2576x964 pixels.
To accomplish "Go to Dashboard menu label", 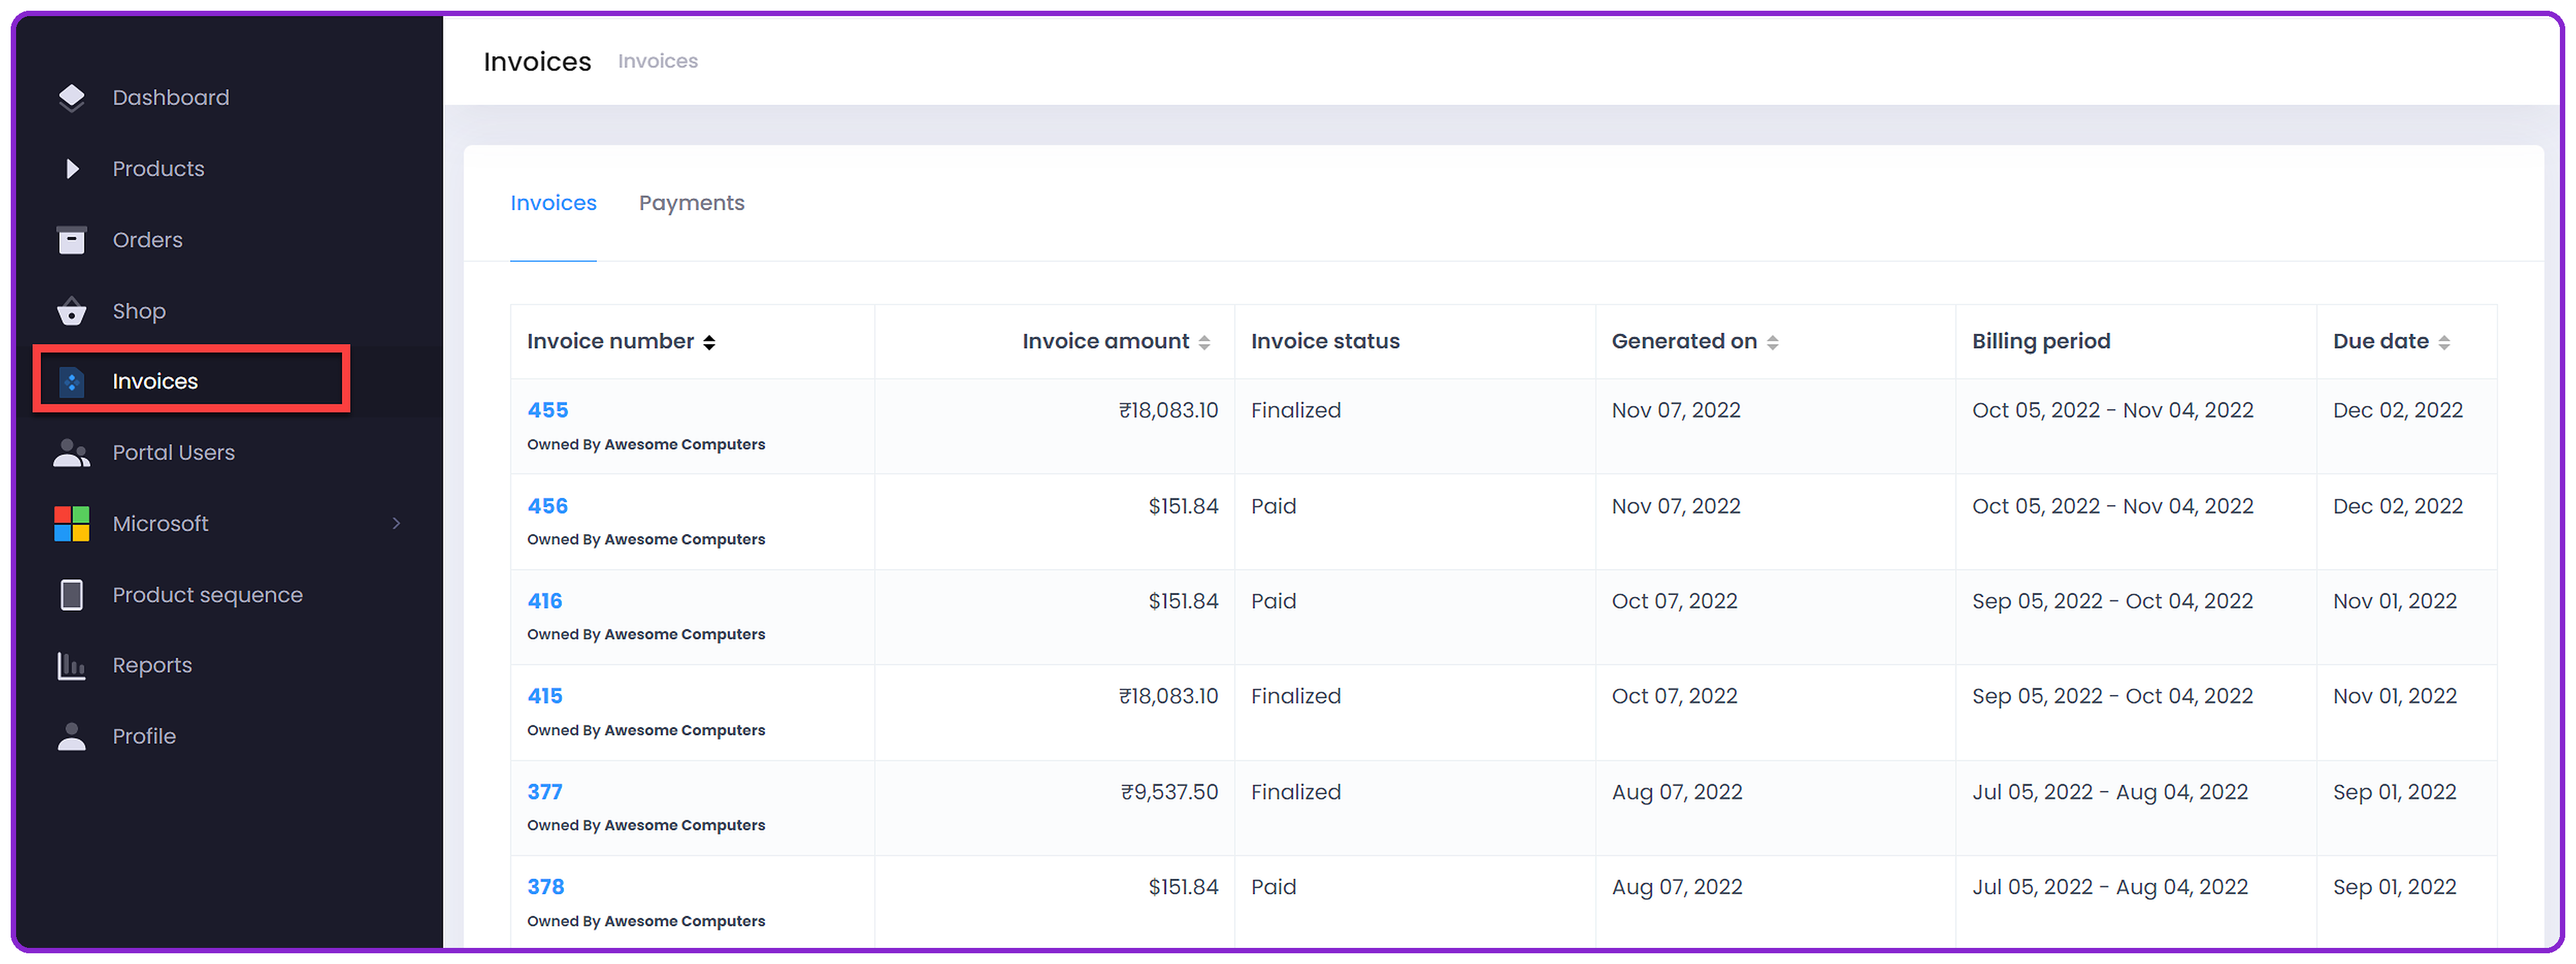I will [171, 98].
